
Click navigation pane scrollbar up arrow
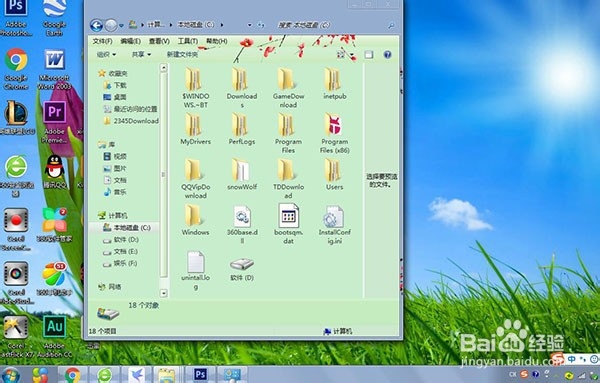pos(164,68)
